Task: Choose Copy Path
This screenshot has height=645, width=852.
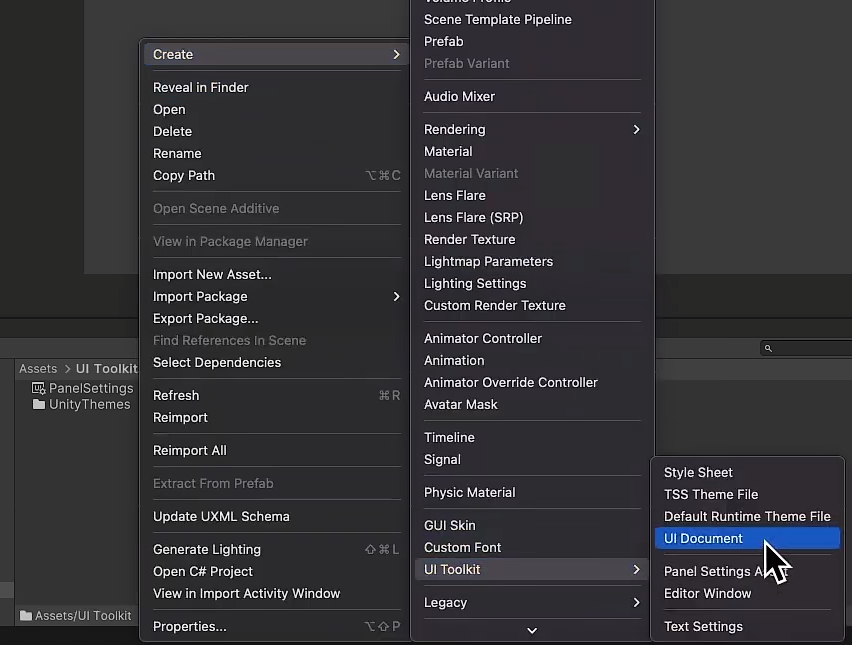Action: pyautogui.click(x=277, y=176)
